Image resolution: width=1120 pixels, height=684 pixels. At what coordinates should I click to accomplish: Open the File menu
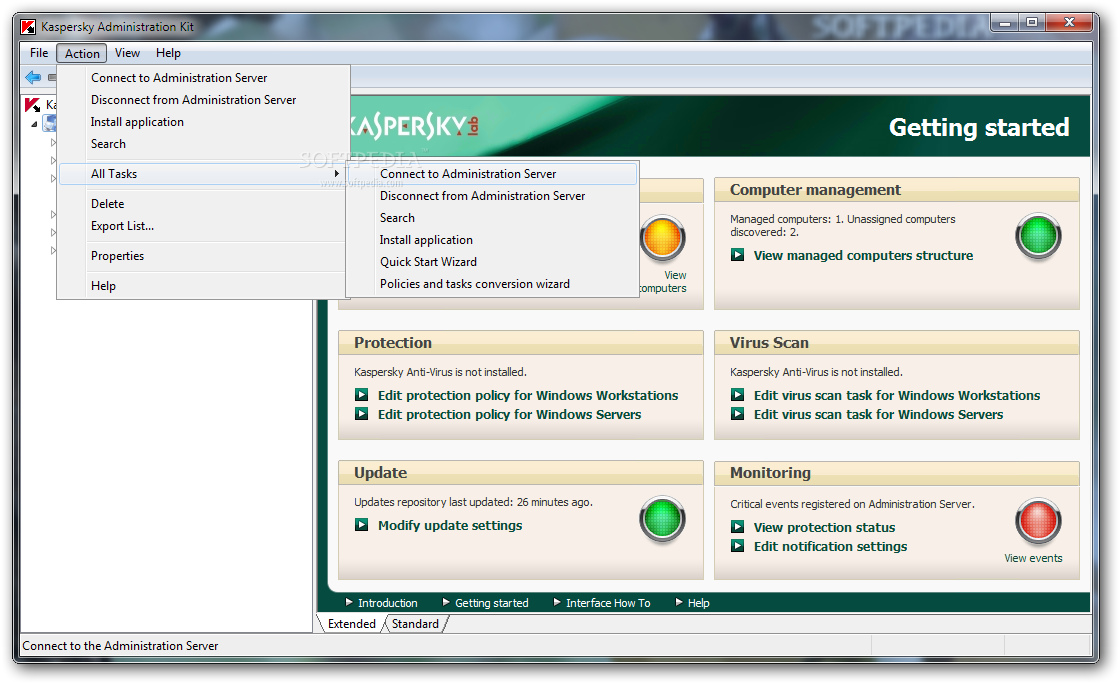pos(39,53)
